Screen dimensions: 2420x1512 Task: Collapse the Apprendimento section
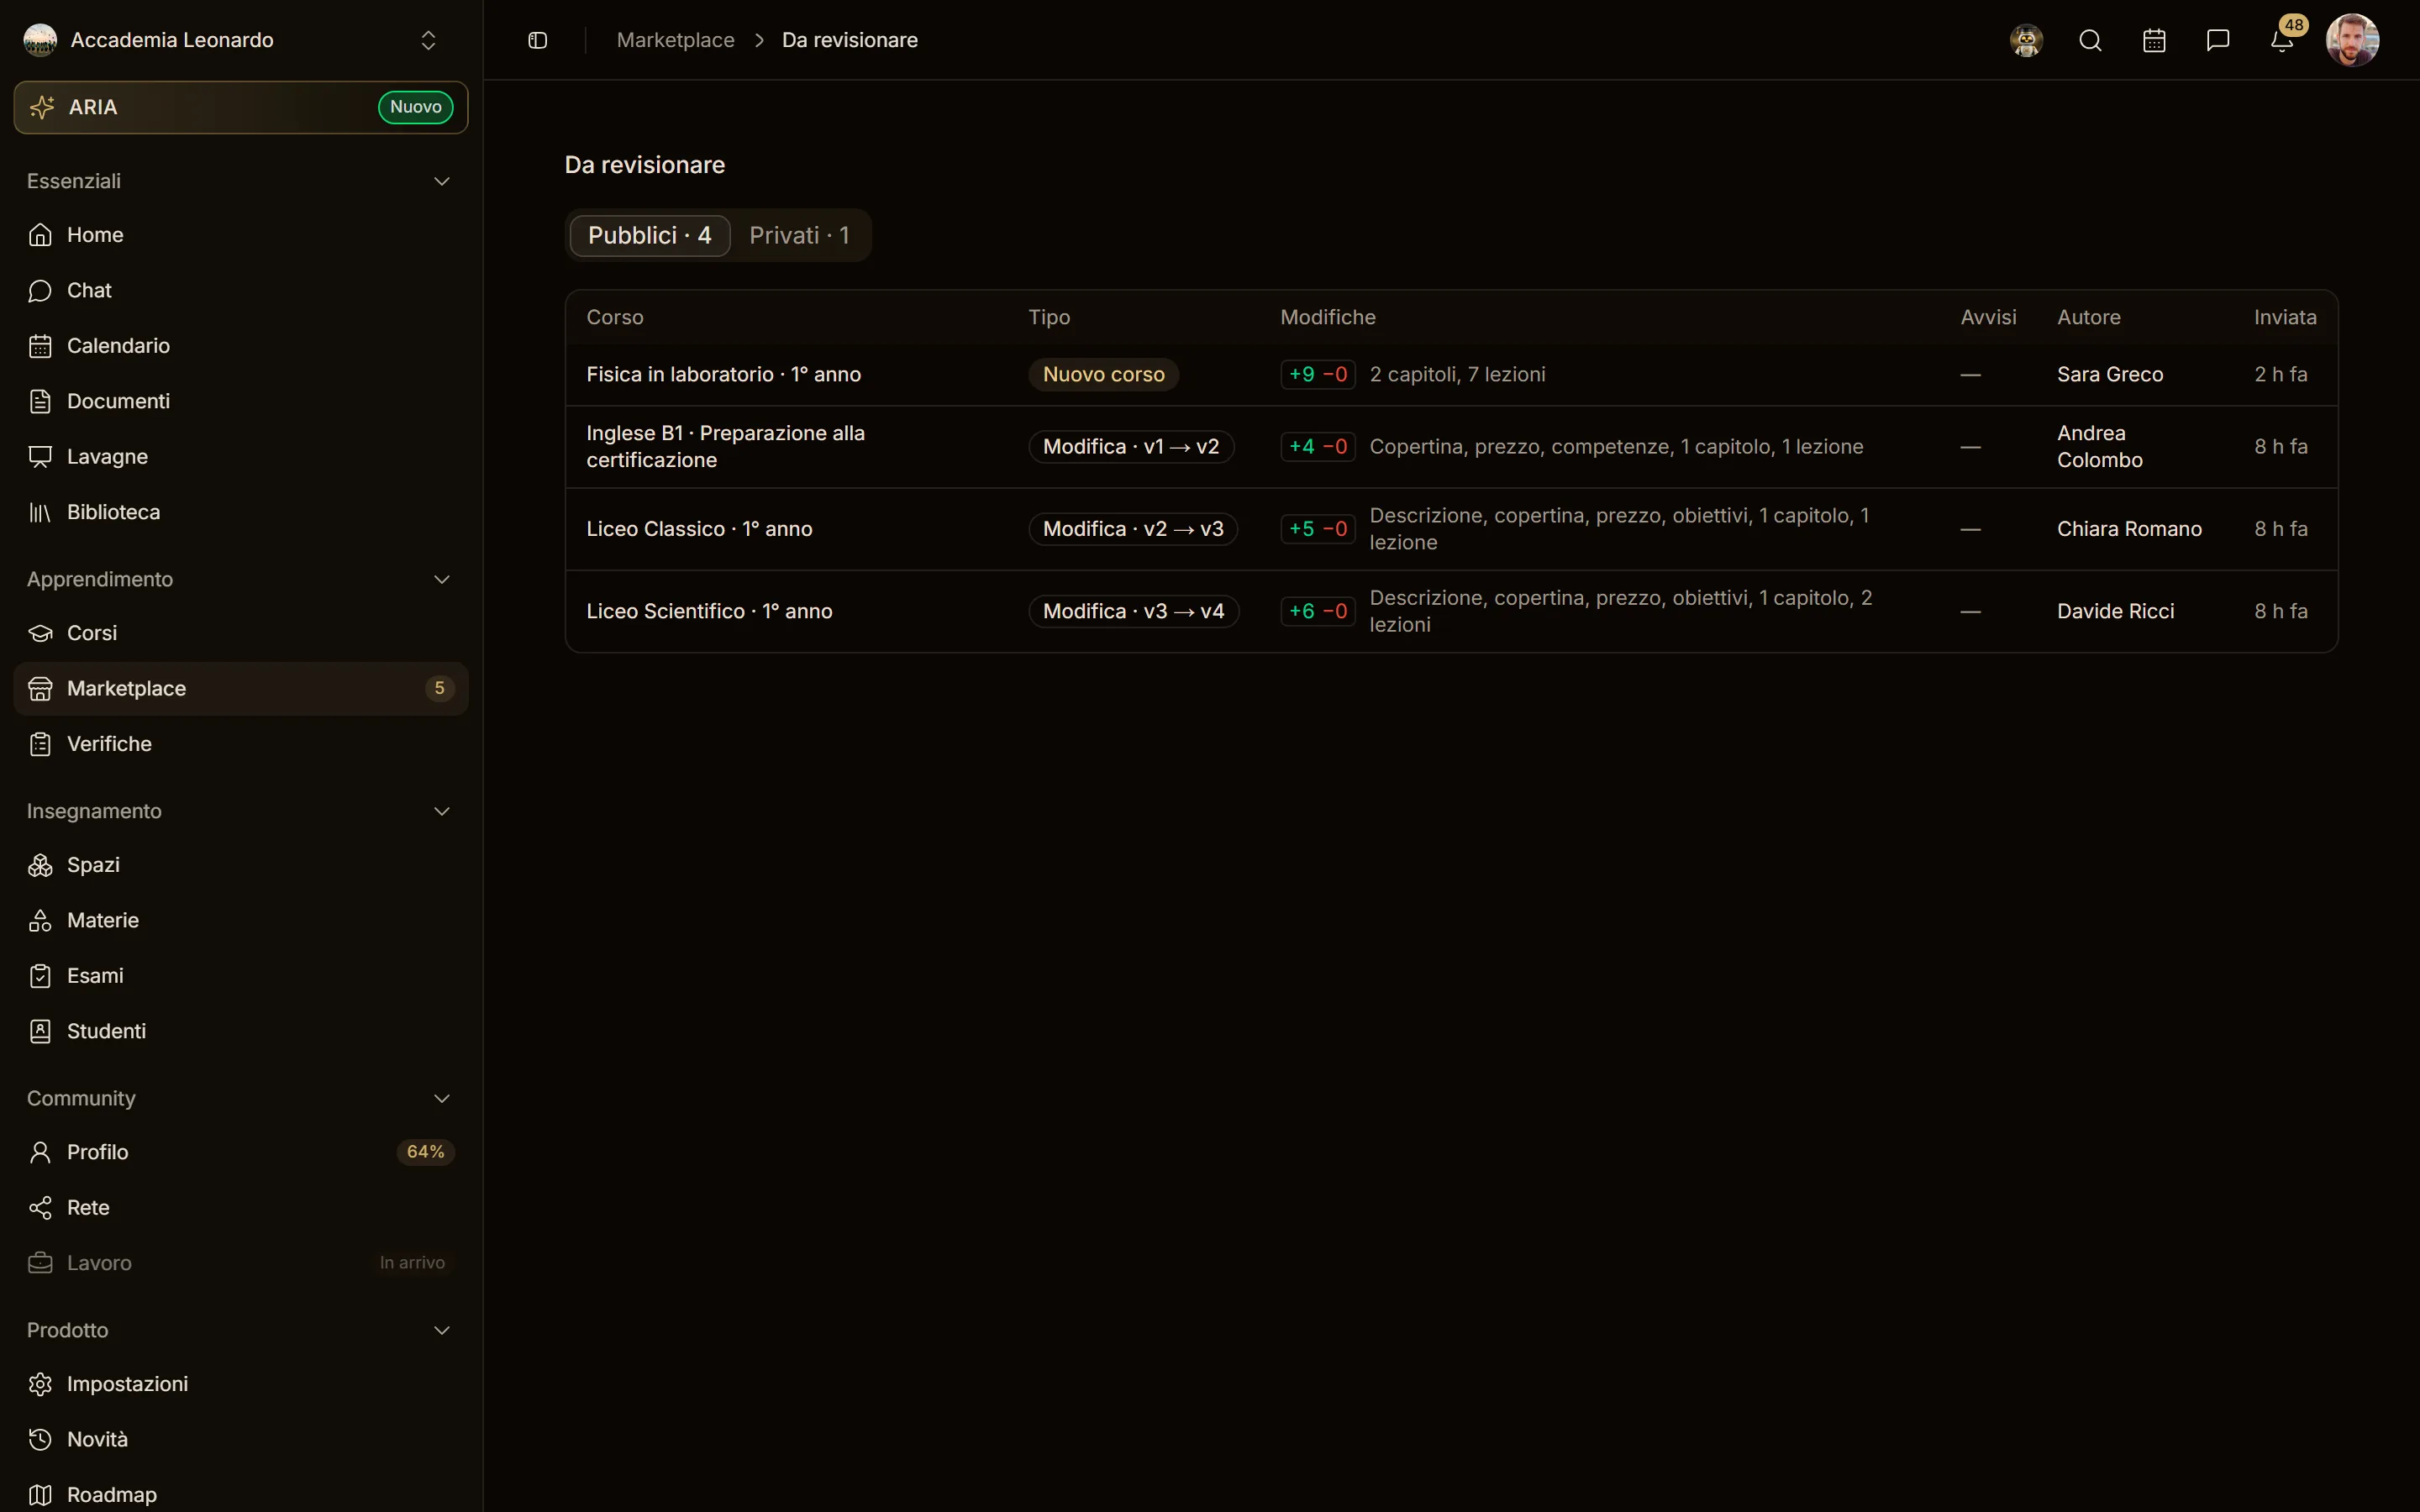[441, 579]
